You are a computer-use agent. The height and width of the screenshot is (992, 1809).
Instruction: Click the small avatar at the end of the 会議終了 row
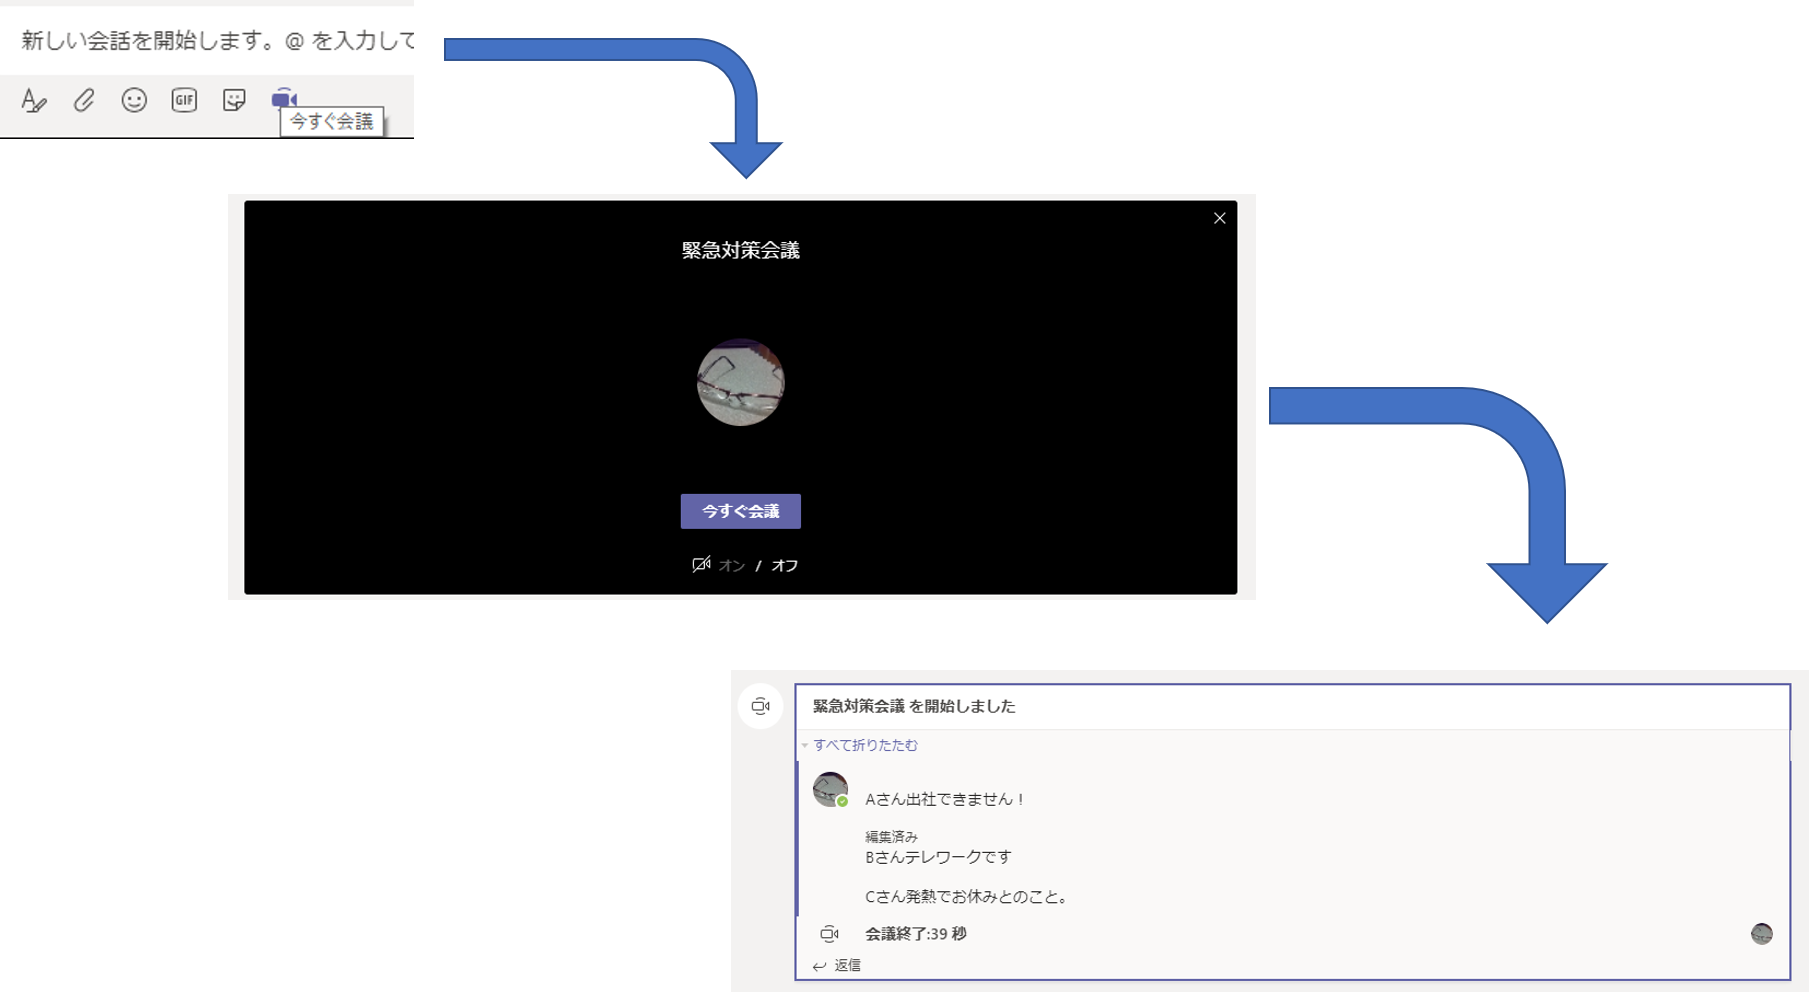1763,934
